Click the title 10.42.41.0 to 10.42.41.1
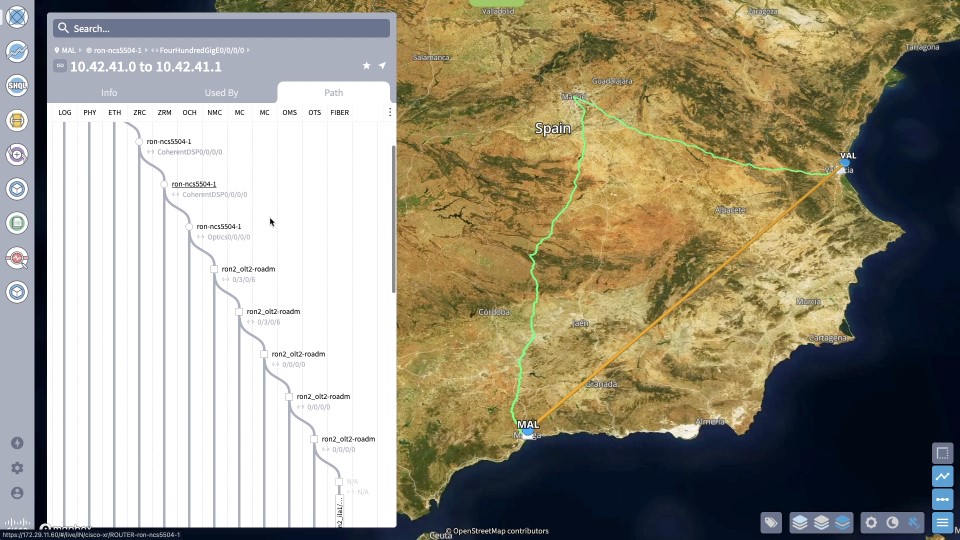The height and width of the screenshot is (540, 960). click(146, 66)
